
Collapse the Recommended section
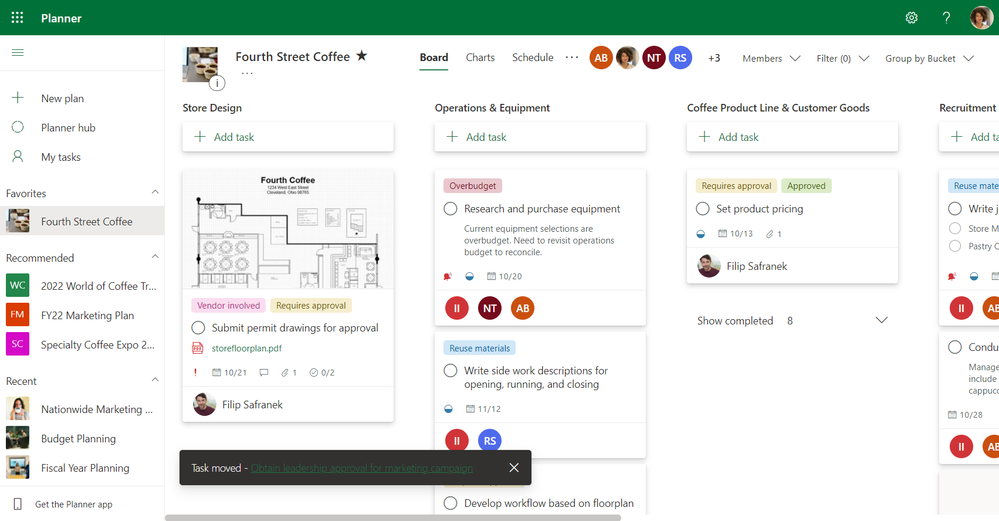155,257
